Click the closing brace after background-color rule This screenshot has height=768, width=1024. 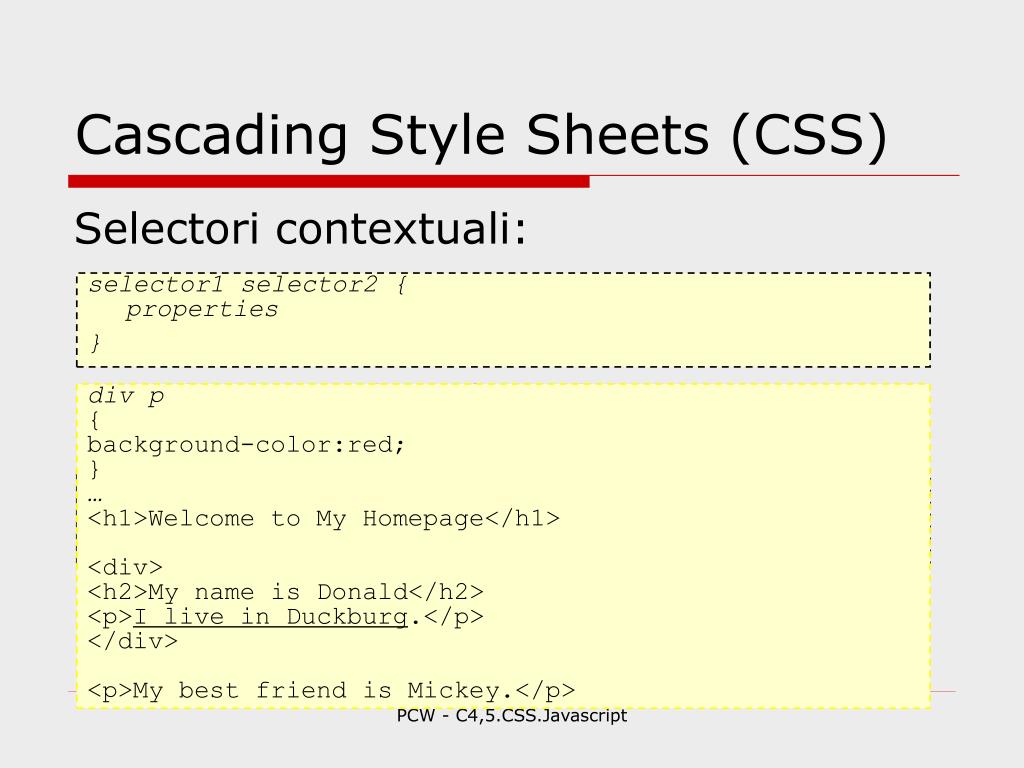pyautogui.click(x=95, y=469)
